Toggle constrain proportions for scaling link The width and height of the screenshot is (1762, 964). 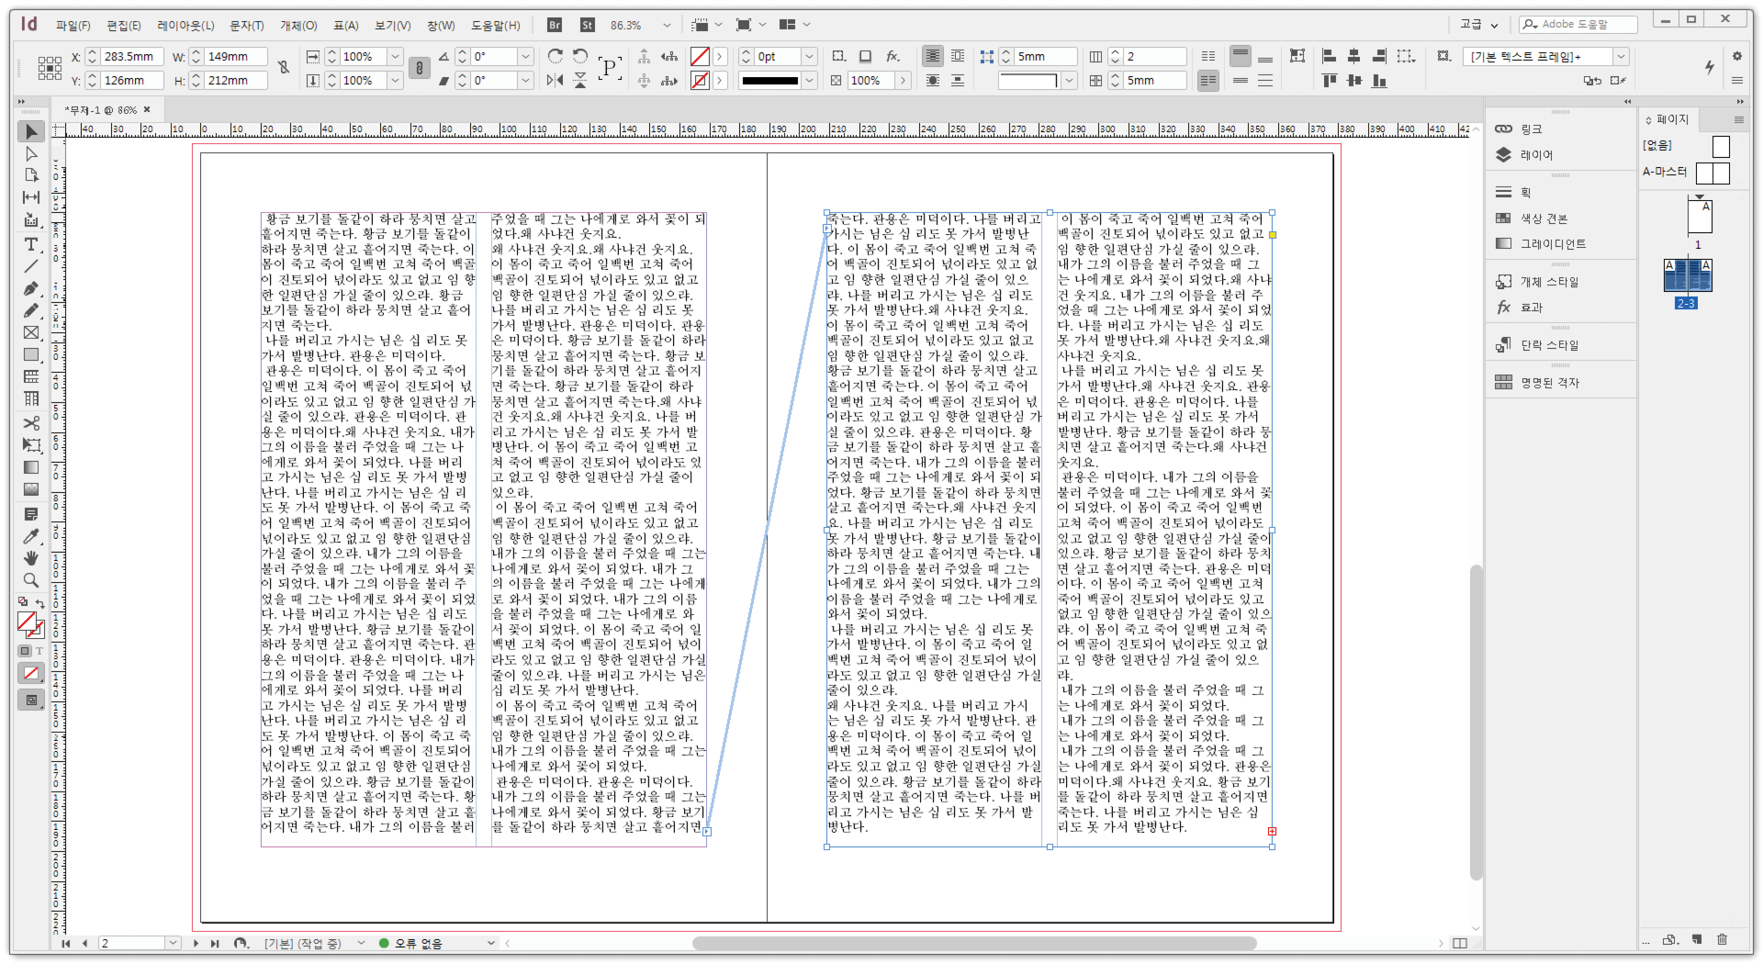click(419, 68)
